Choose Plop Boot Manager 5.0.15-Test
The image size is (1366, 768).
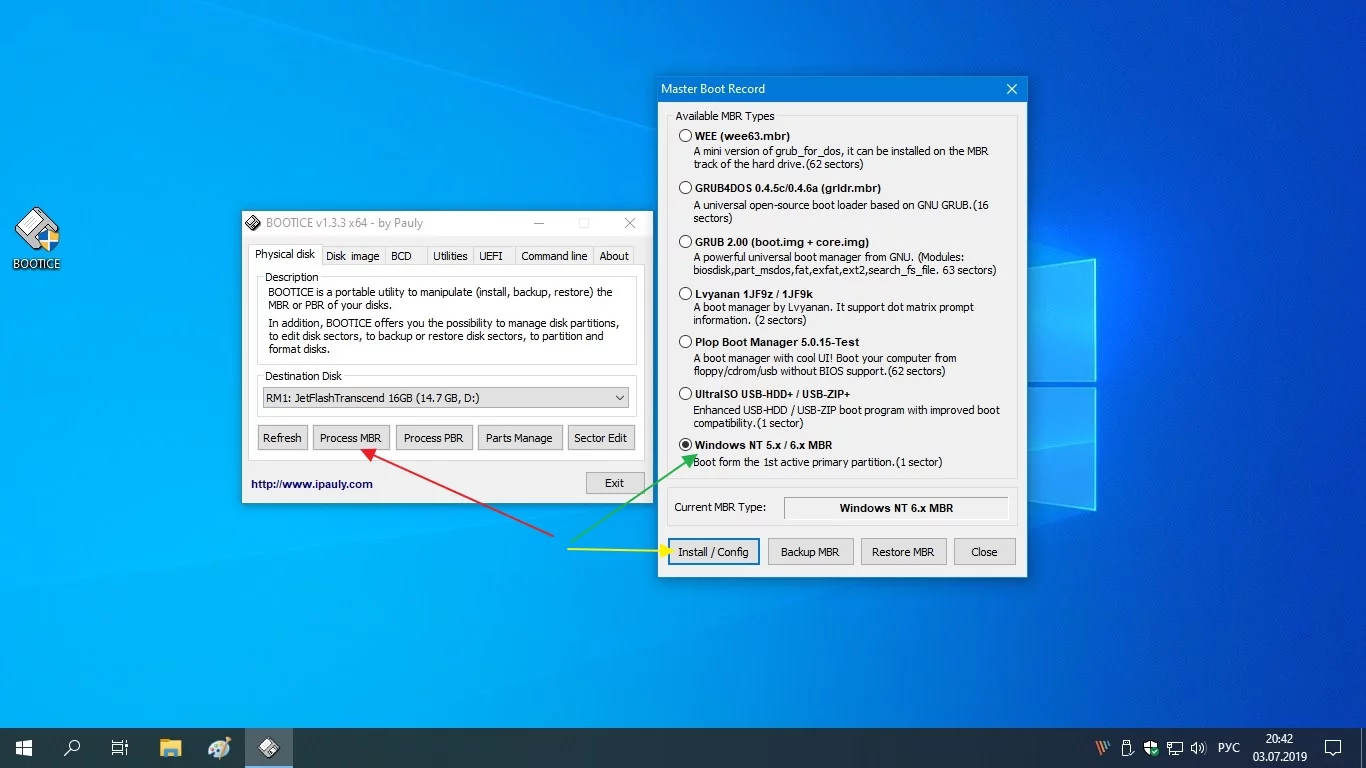(x=685, y=342)
